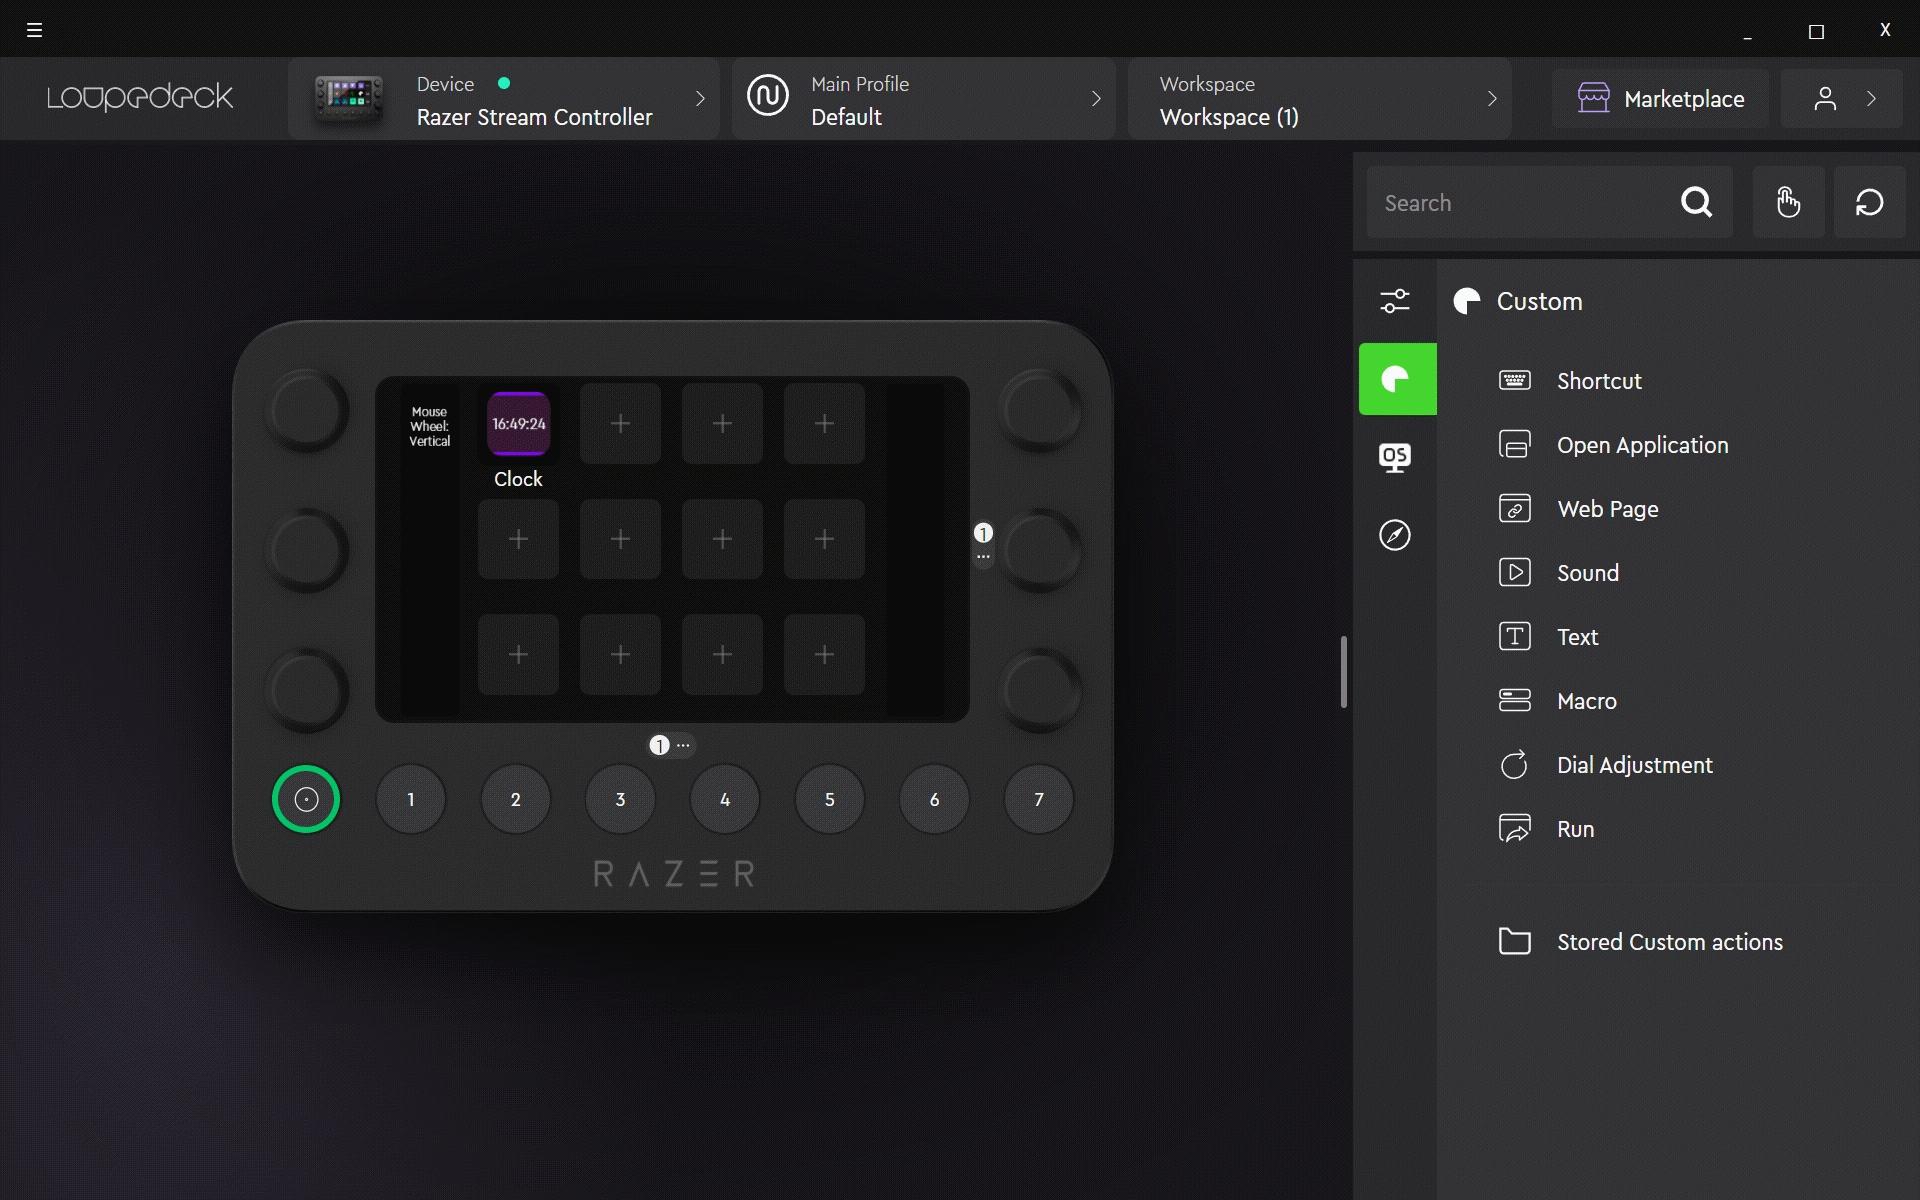Click the top-right device dial

[x=1040, y=410]
